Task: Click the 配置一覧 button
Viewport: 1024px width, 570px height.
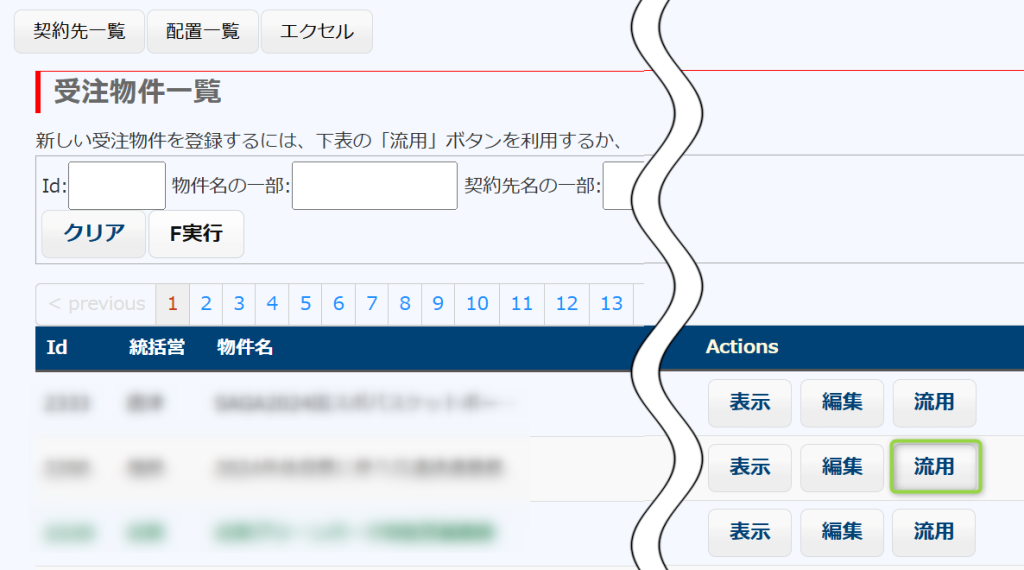Action: 203,31
